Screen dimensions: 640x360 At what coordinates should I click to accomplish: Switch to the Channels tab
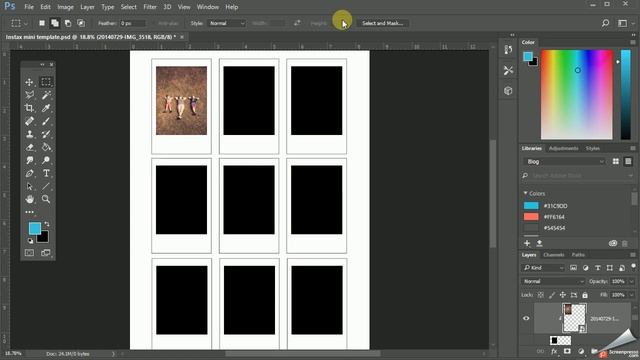click(x=554, y=255)
